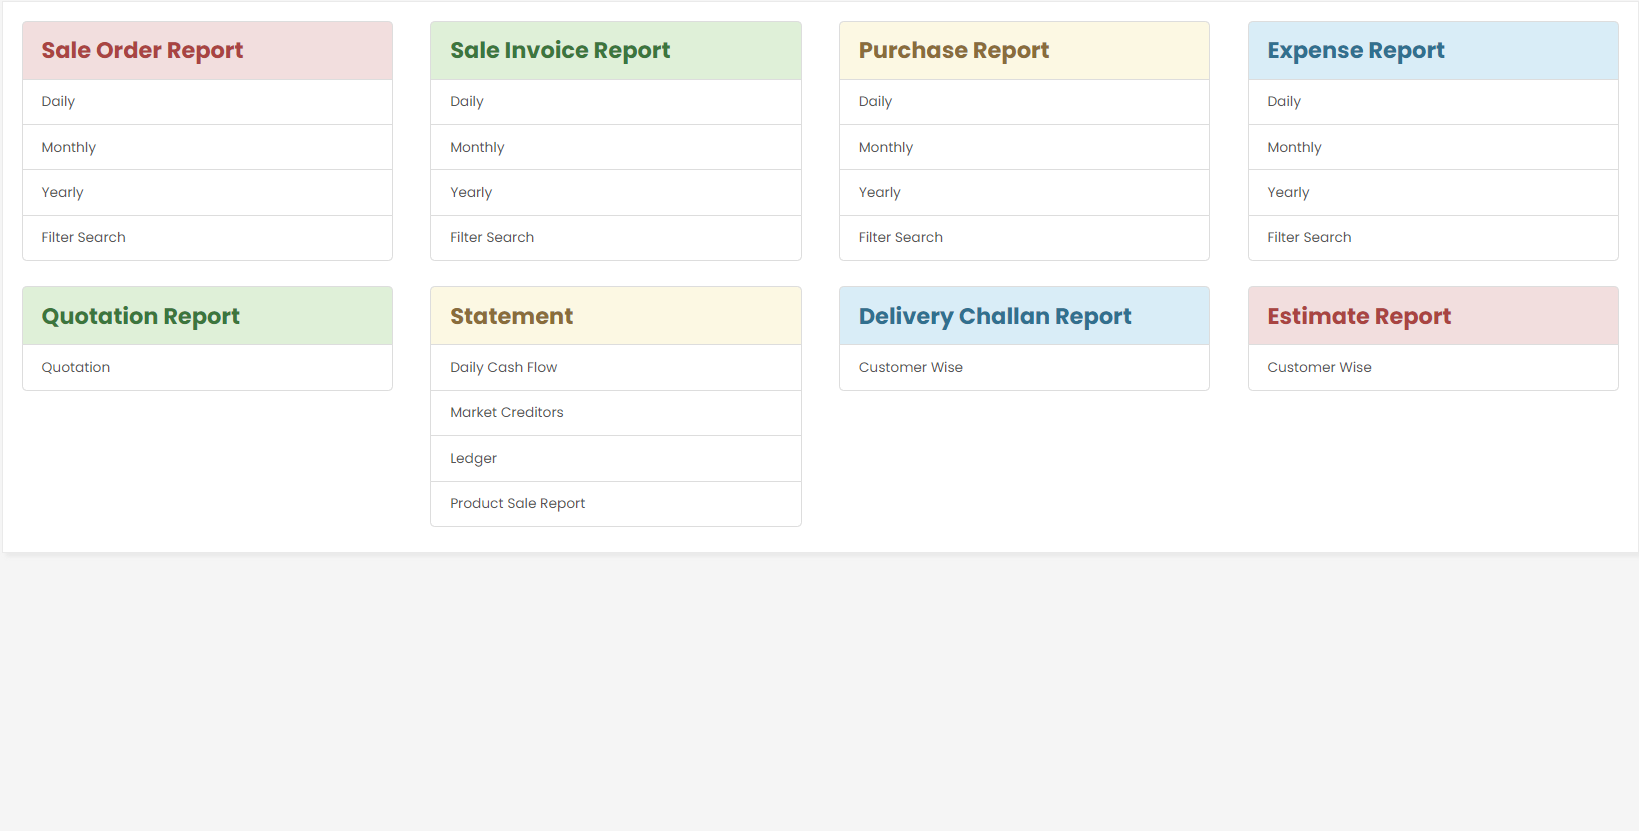Viewport: 1639px width, 831px height.
Task: Open Product Sale Report
Action: (x=518, y=504)
